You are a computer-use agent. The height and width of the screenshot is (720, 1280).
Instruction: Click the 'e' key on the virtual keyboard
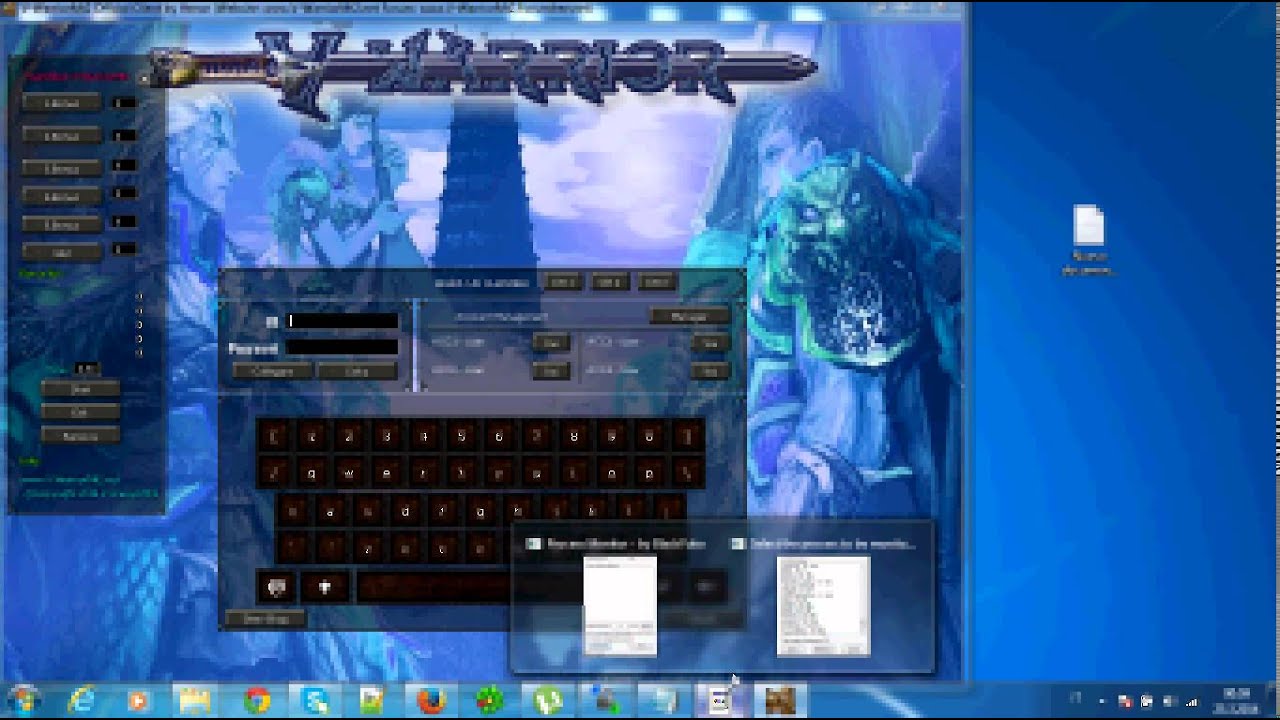click(387, 473)
